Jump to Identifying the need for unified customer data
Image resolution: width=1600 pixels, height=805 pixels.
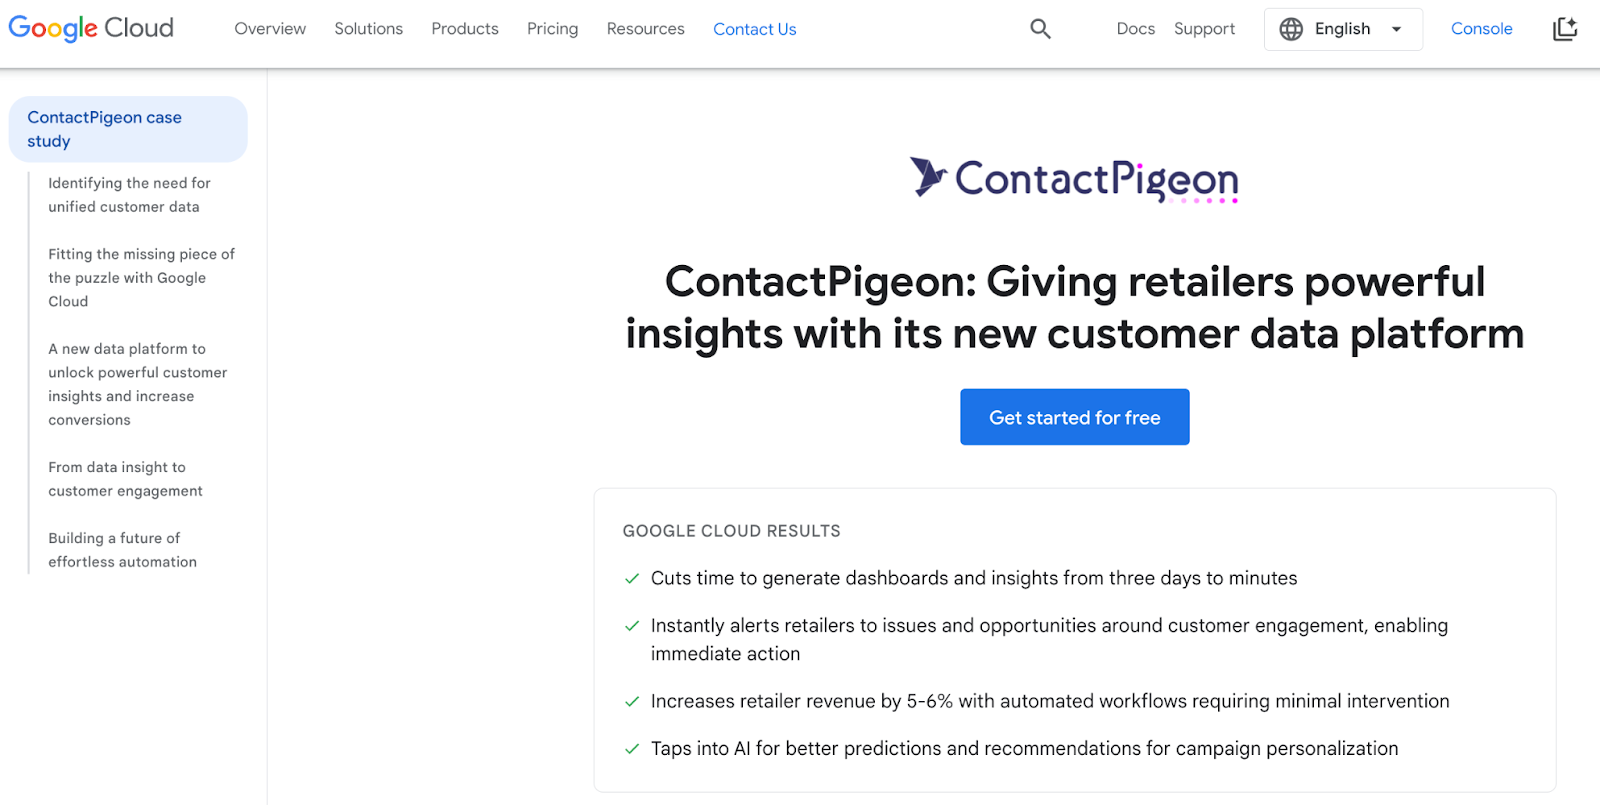pos(129,195)
